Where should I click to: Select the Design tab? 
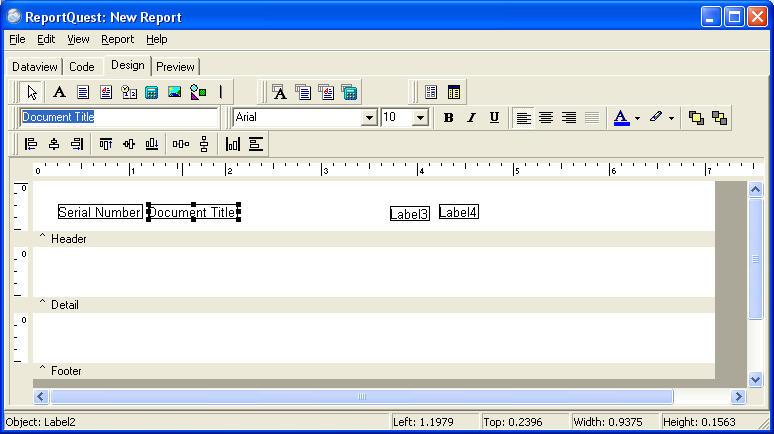[127, 65]
